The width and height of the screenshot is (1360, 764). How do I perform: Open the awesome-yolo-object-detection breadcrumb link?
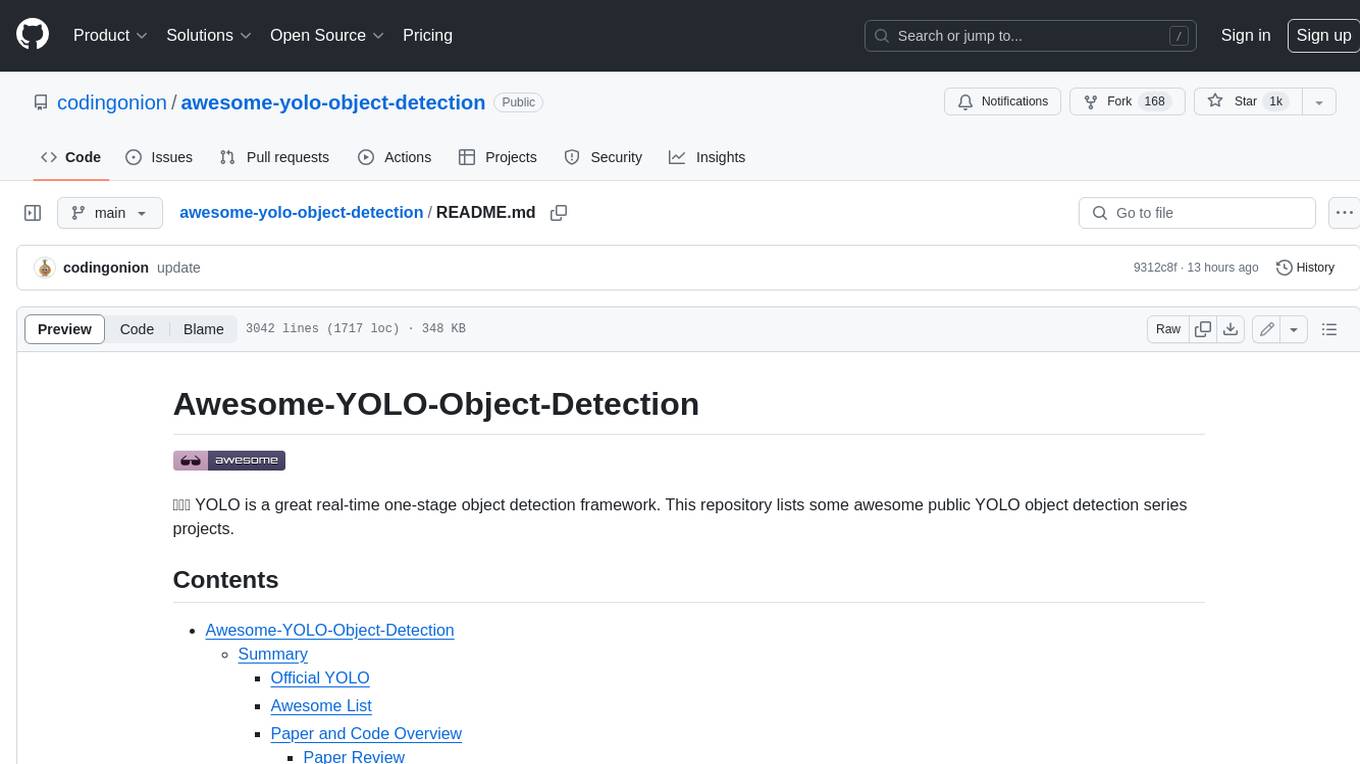(x=301, y=212)
